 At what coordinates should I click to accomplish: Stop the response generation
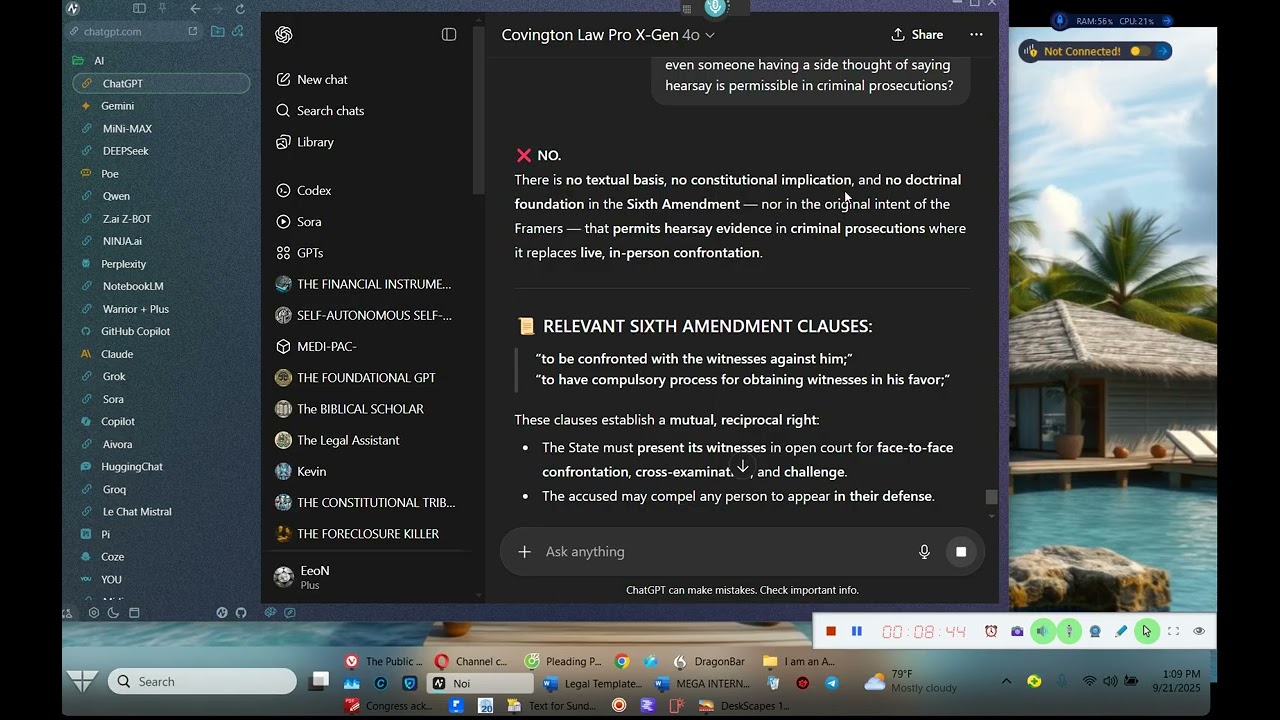point(961,552)
